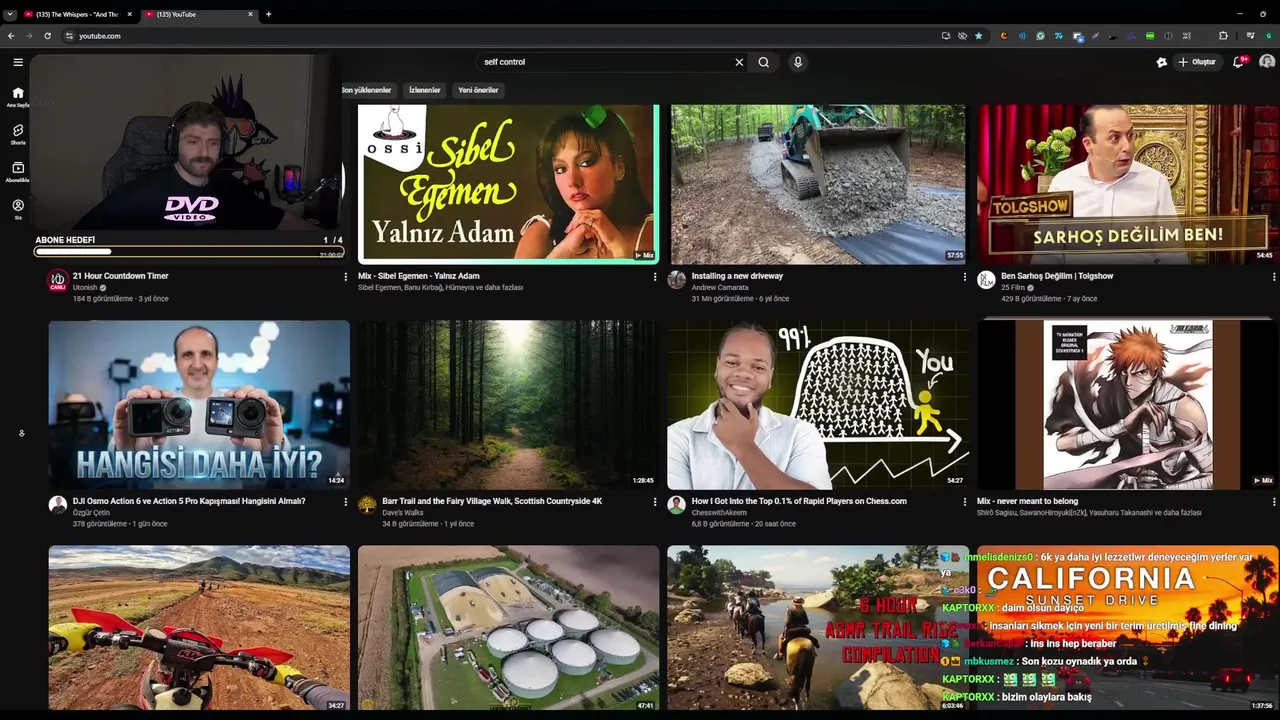Open options menu for Barr Trail video
Screen dimensions: 1280x720
pyautogui.click(x=655, y=502)
